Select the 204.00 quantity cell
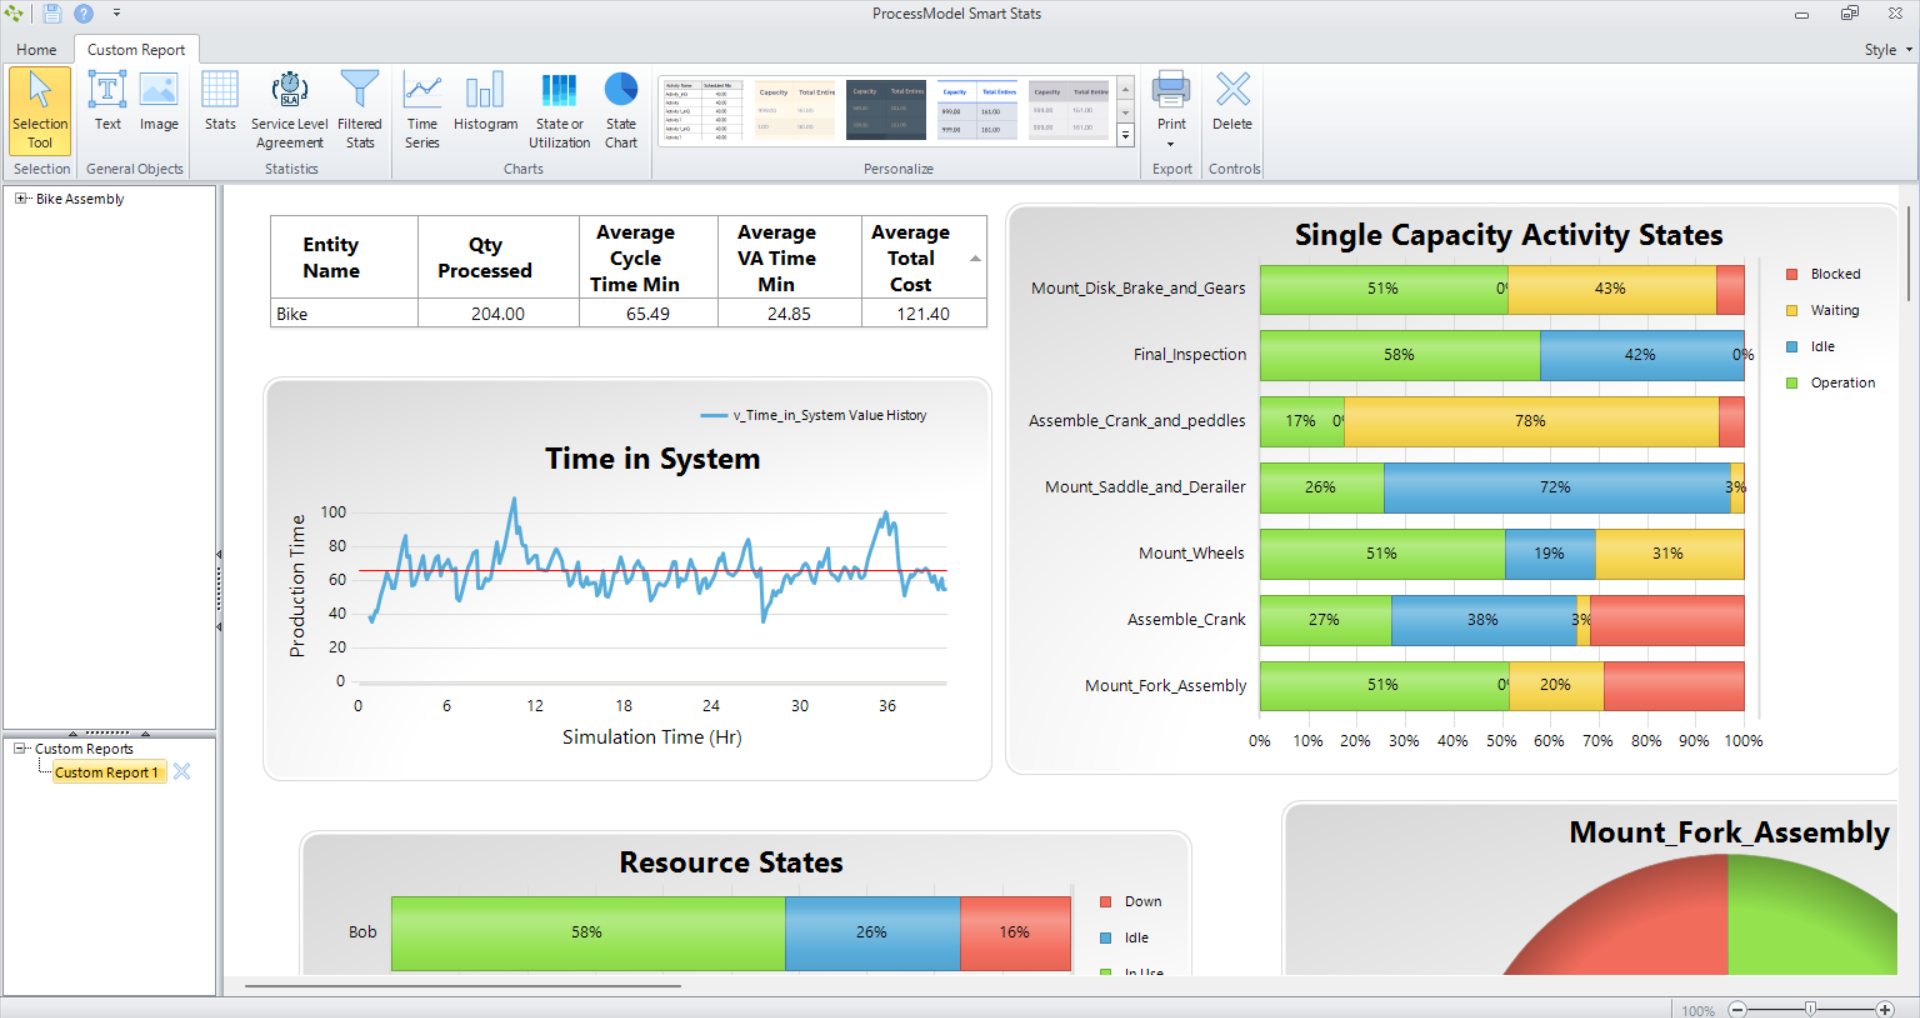The height and width of the screenshot is (1018, 1920). (498, 314)
